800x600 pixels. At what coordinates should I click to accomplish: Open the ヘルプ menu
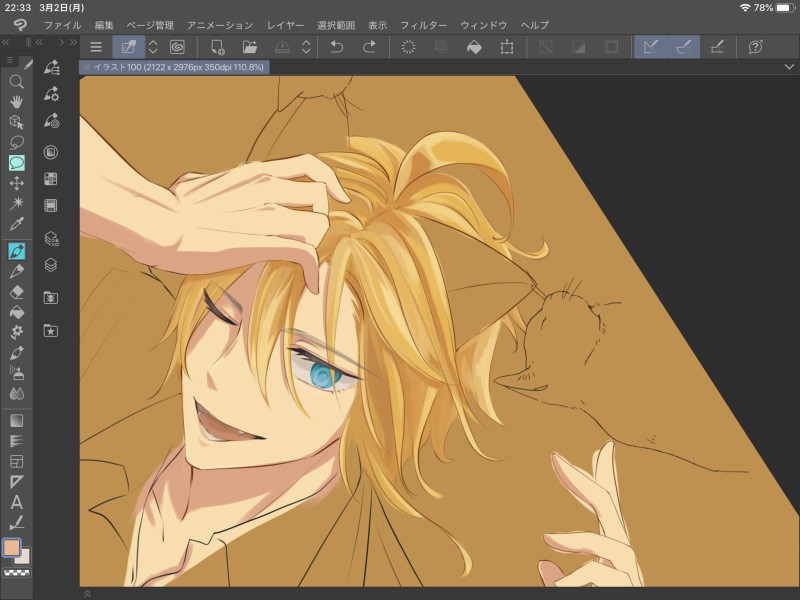click(x=535, y=25)
